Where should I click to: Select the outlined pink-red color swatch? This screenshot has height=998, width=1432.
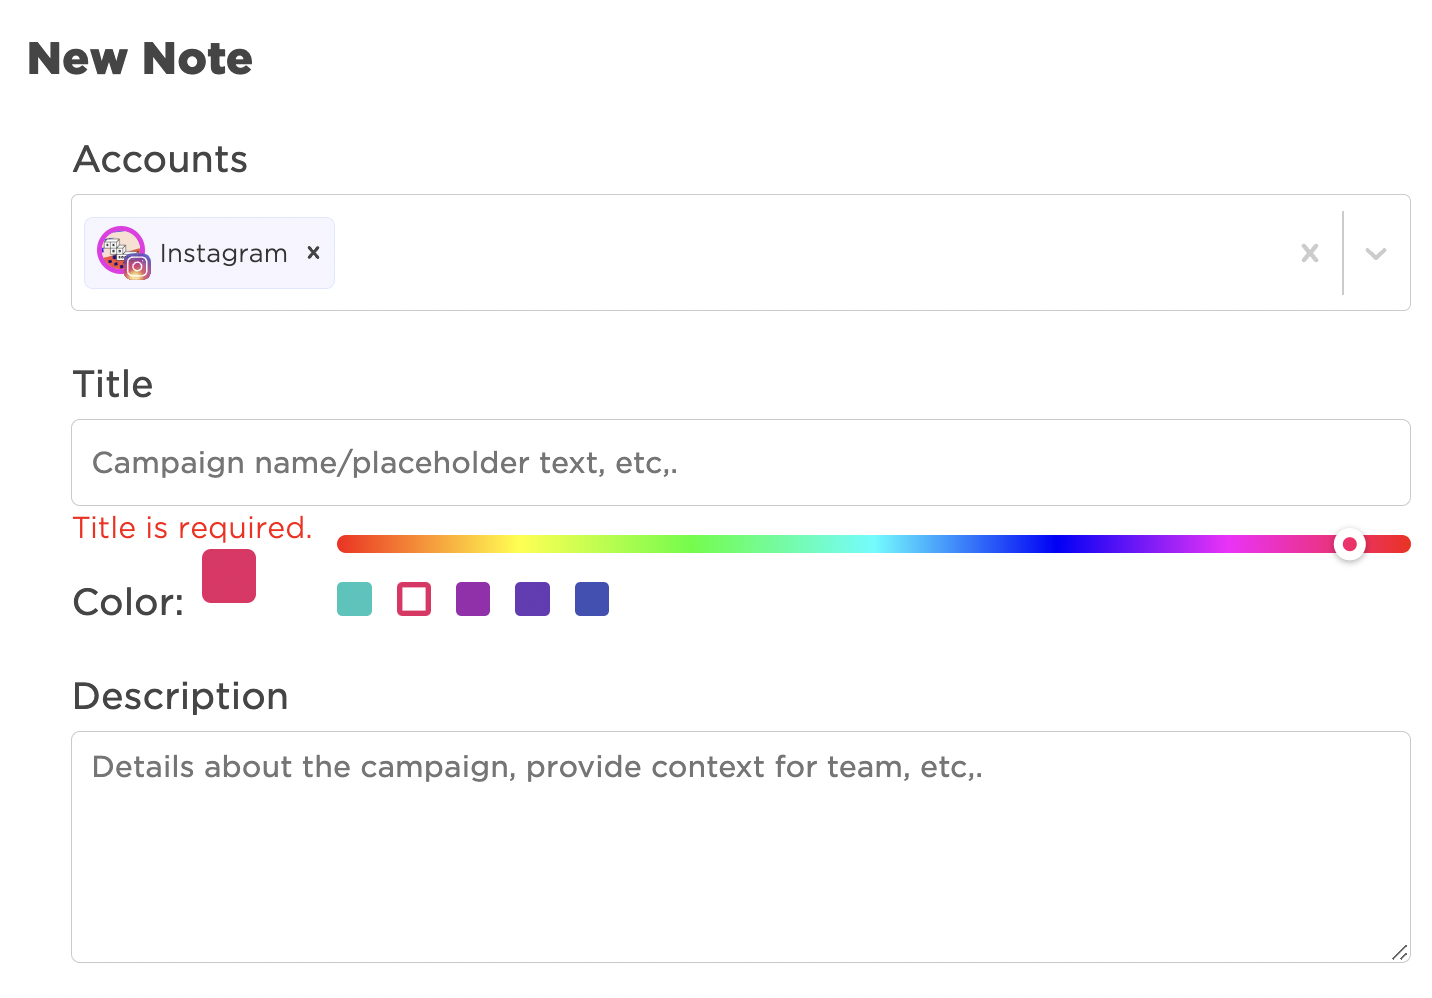414,599
